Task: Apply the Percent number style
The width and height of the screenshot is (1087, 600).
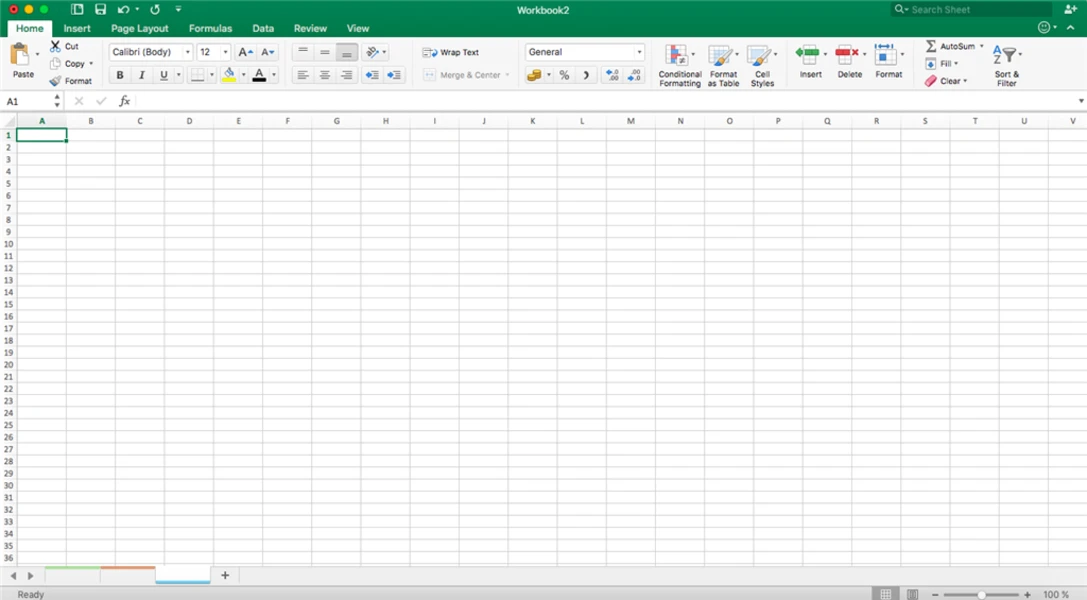Action: [x=563, y=73]
